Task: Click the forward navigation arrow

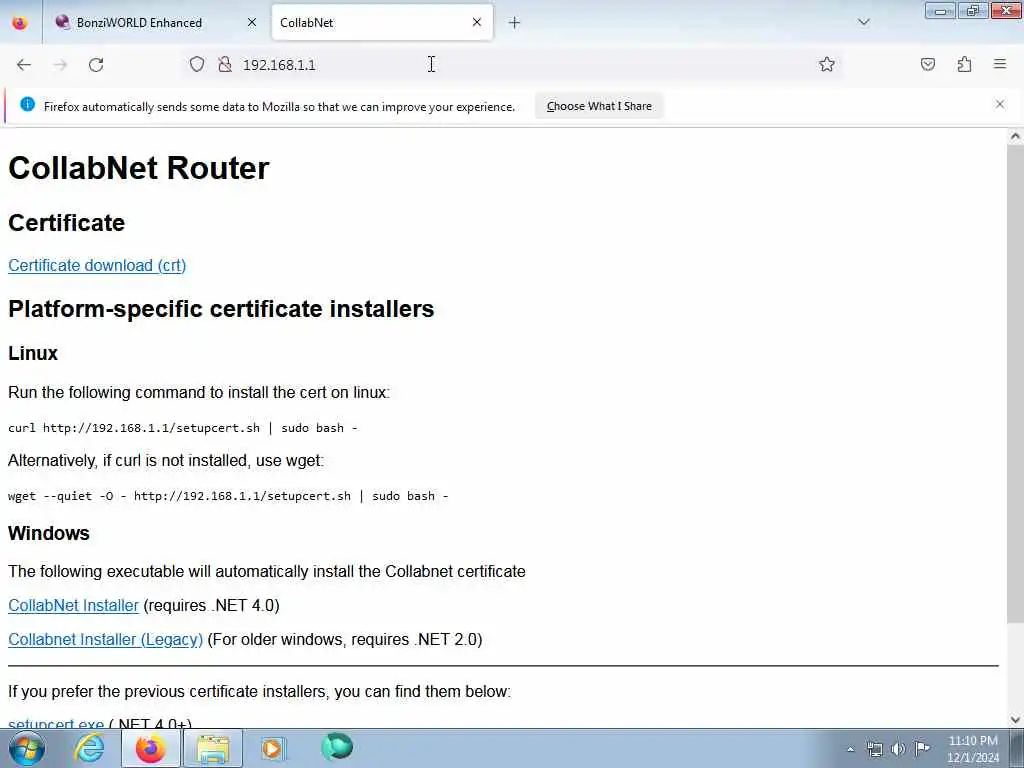Action: pyautogui.click(x=60, y=65)
